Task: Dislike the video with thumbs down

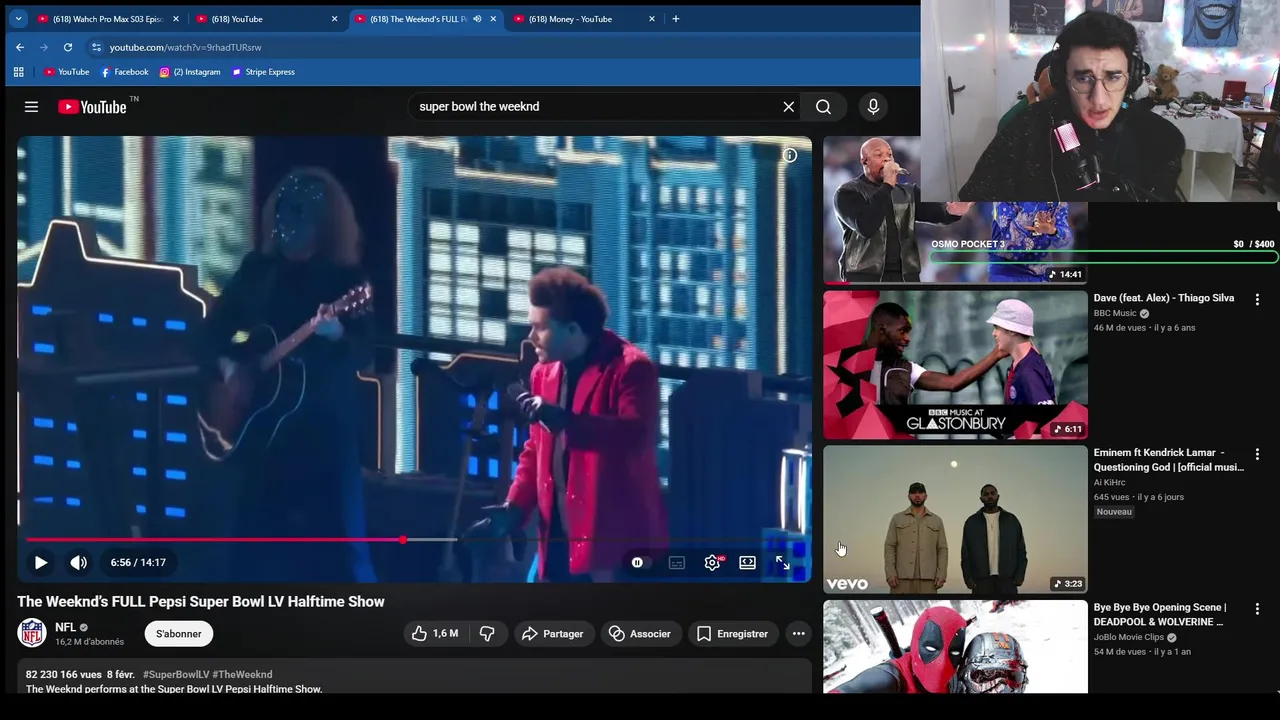Action: [487, 634]
